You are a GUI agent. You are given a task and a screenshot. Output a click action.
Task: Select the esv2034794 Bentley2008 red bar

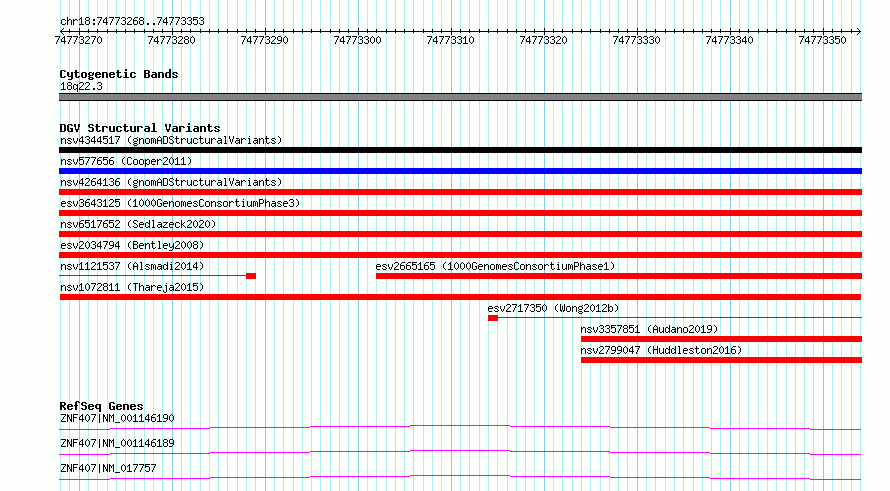[x=460, y=255]
